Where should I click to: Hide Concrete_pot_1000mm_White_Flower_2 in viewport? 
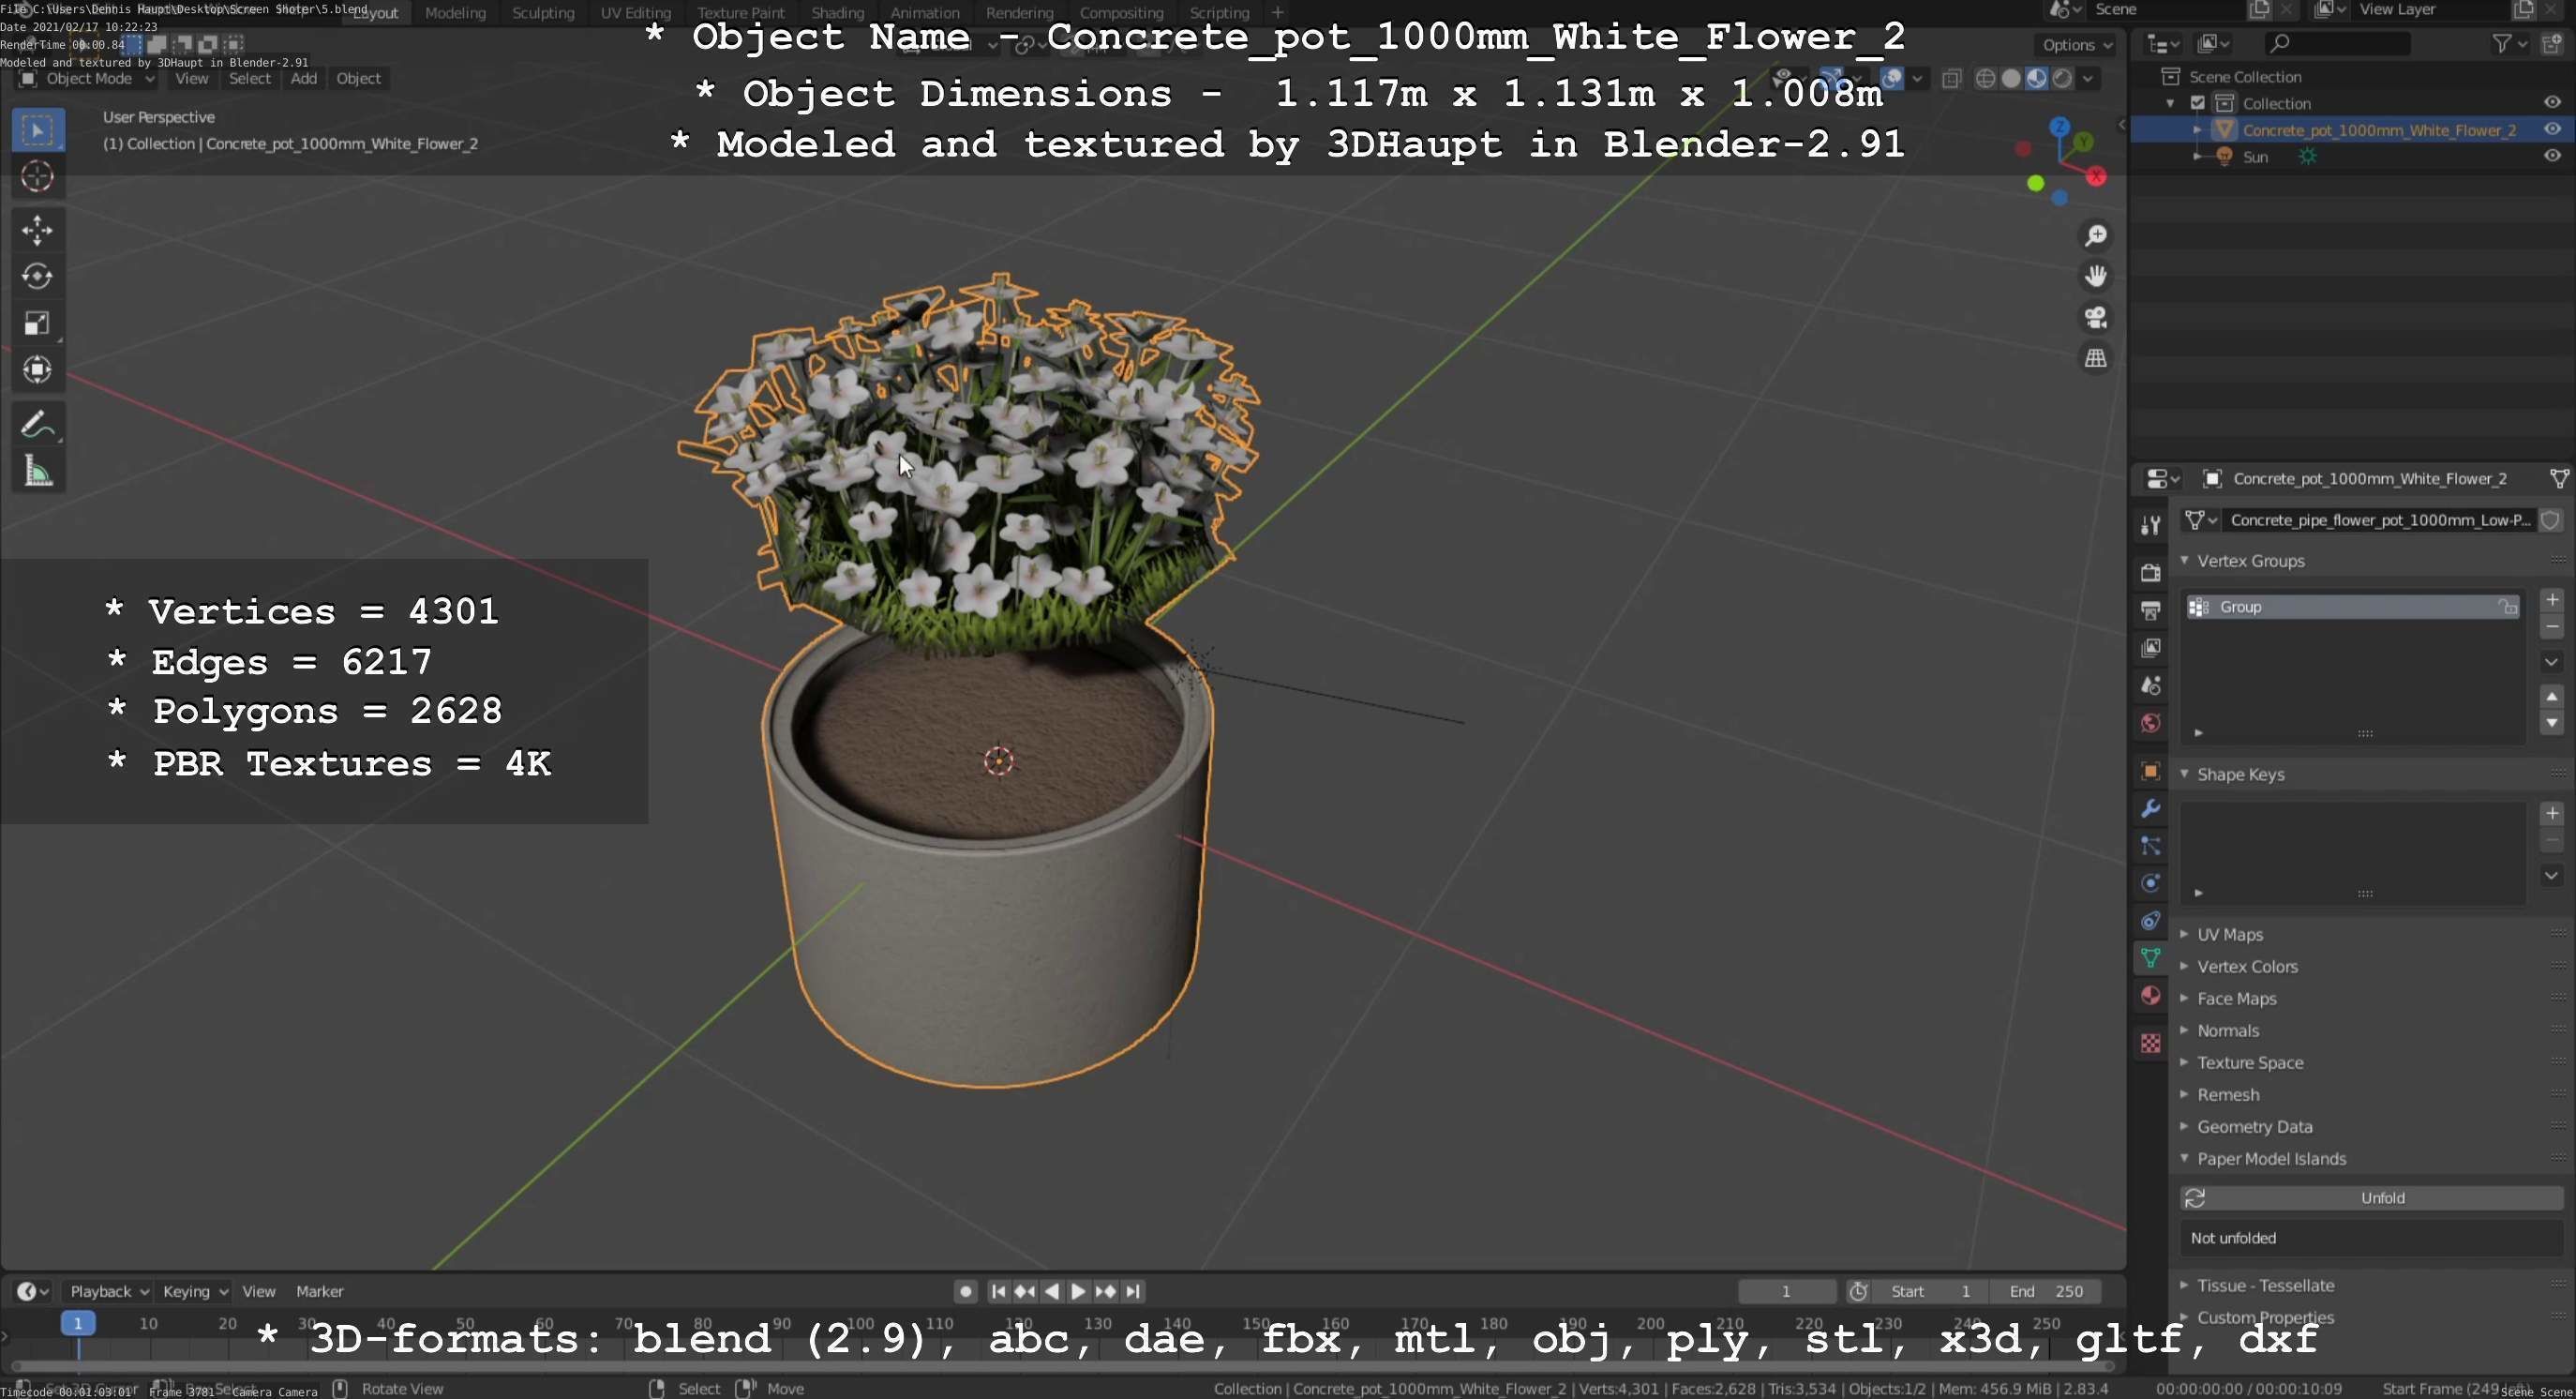[x=2552, y=130]
